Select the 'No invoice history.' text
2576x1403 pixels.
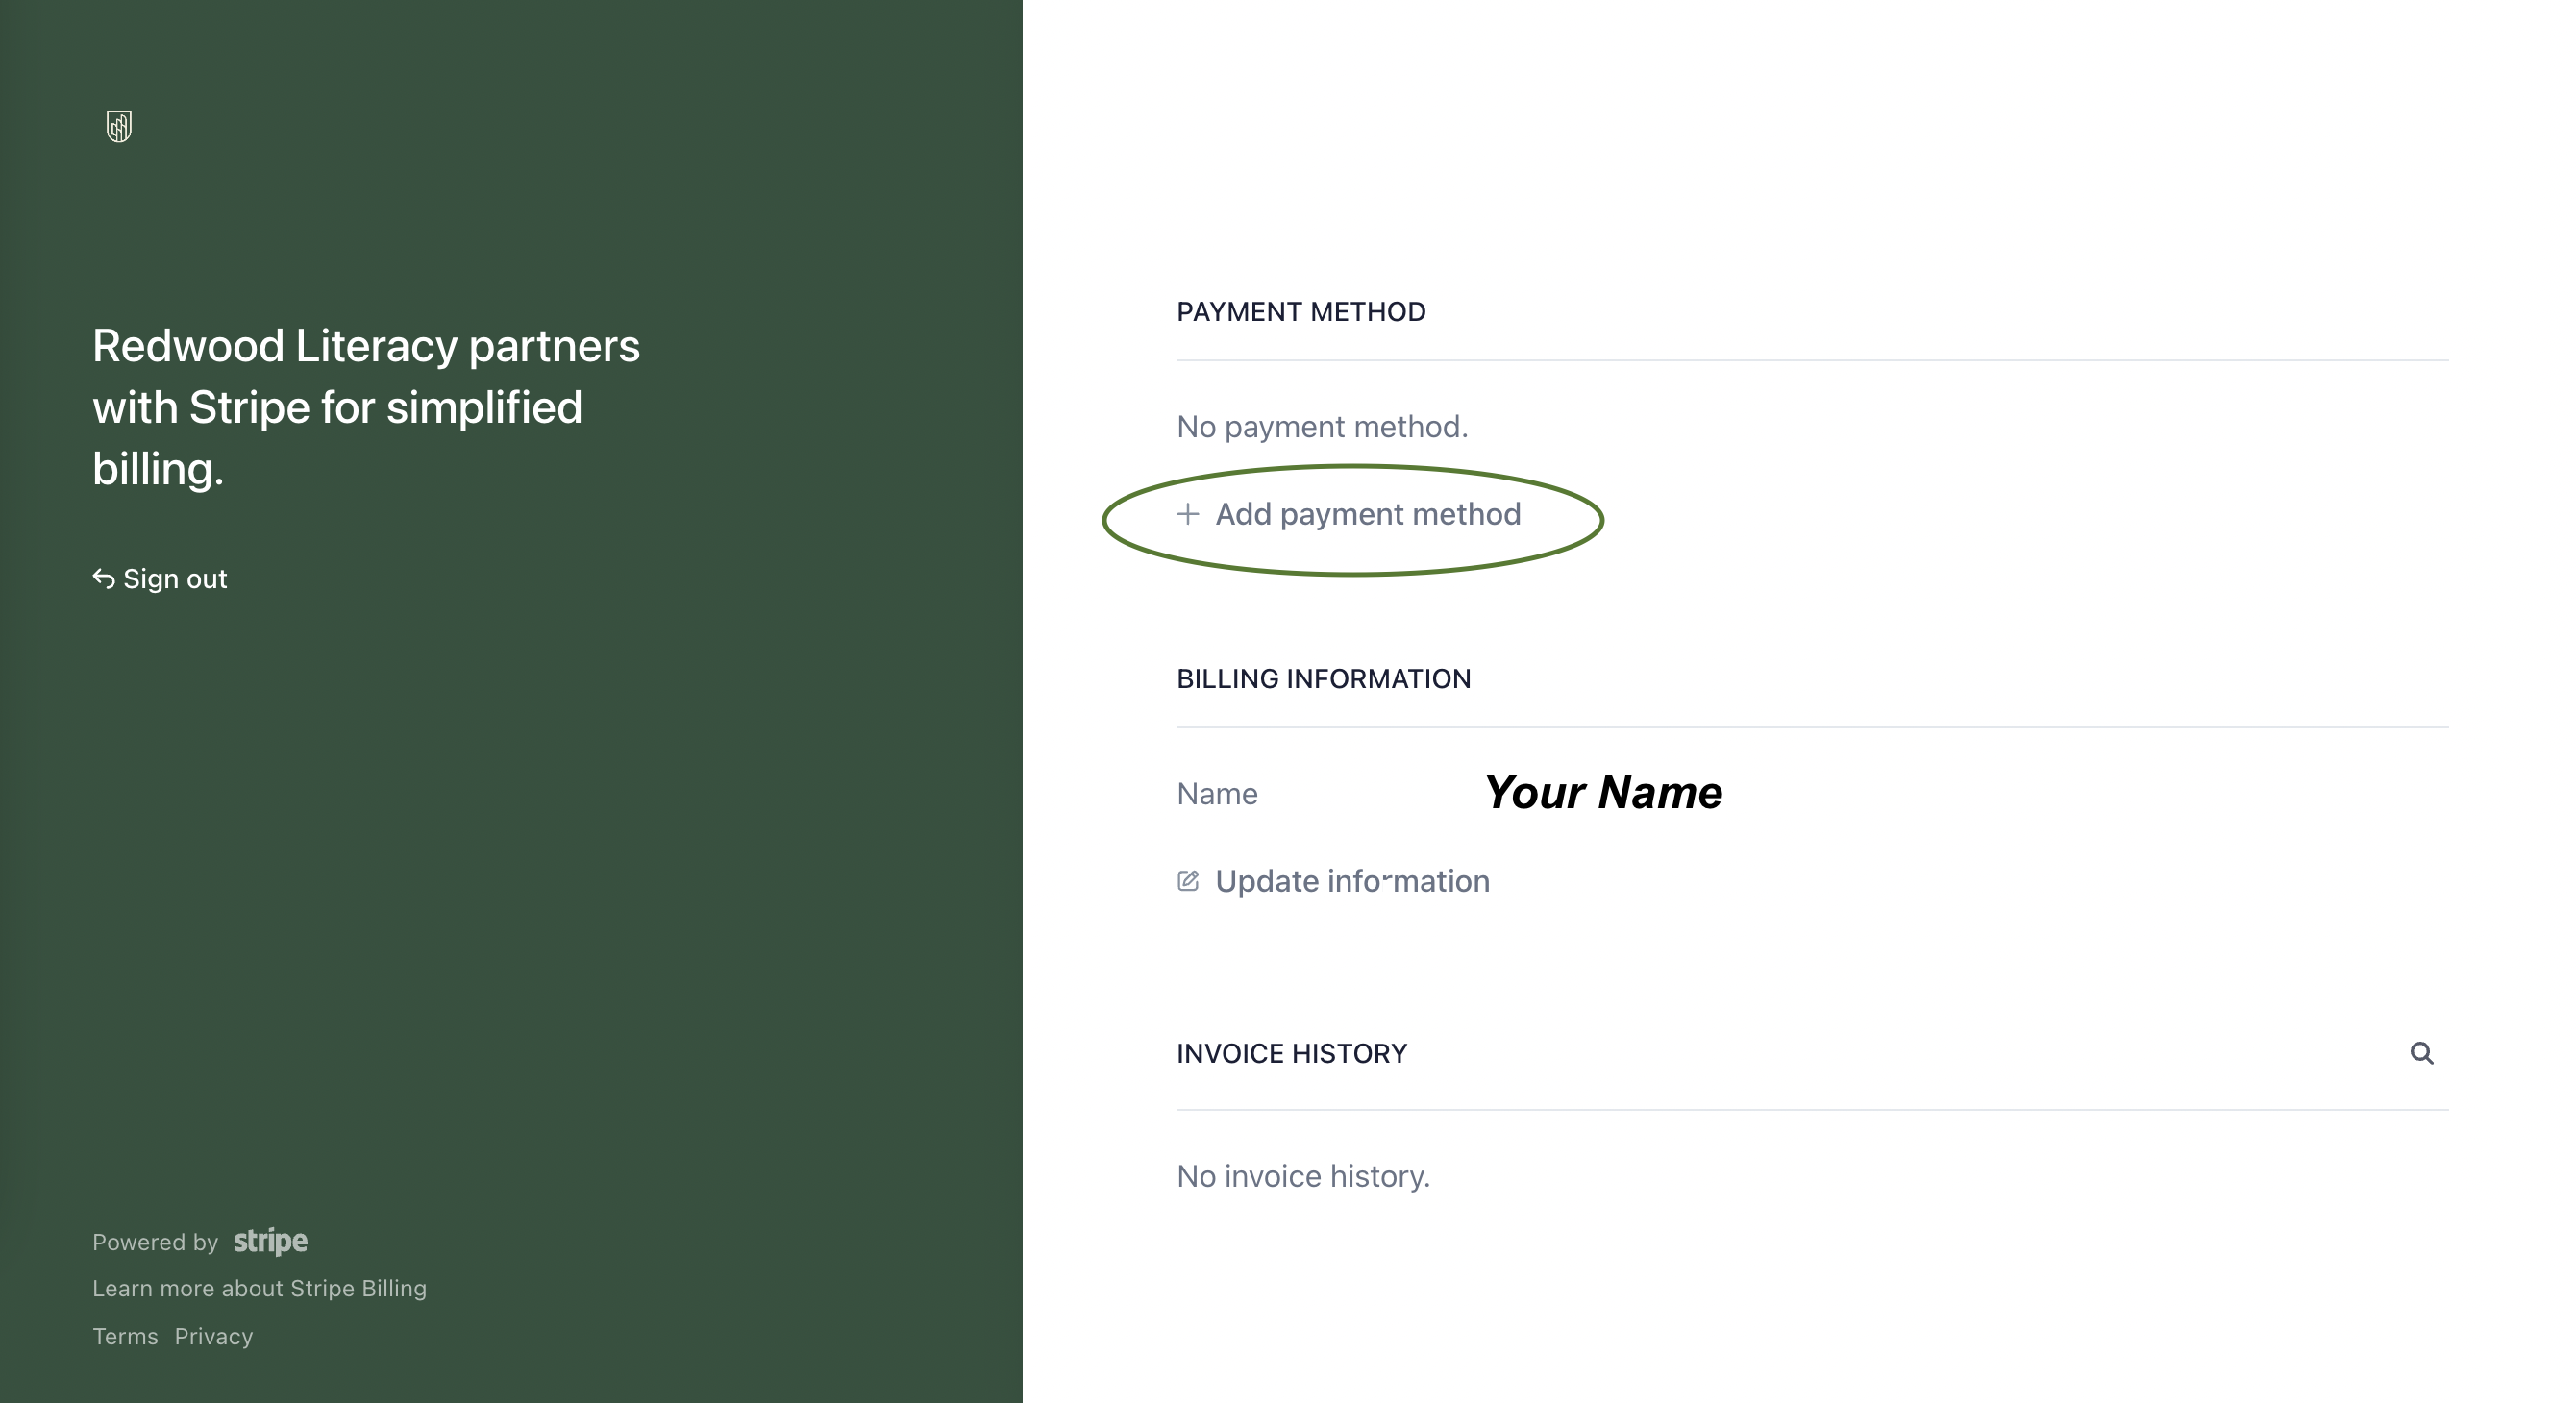1303,1176
